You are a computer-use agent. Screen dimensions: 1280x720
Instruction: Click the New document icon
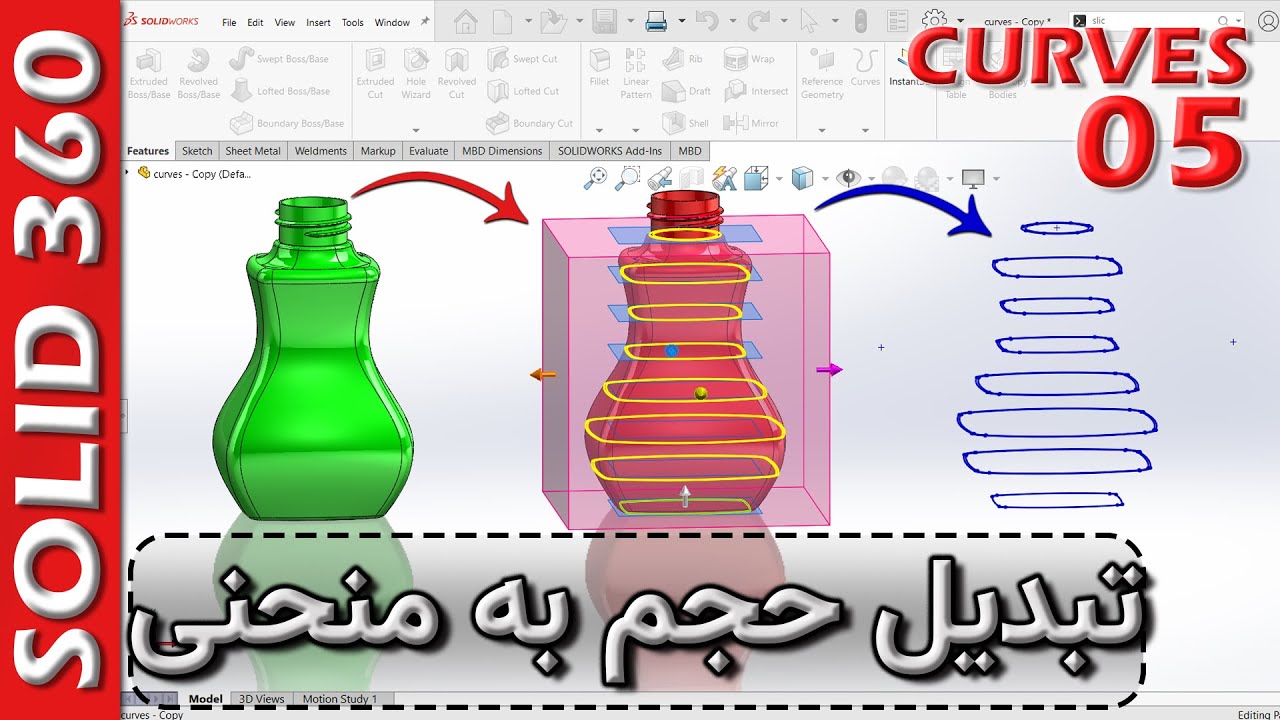pos(502,20)
